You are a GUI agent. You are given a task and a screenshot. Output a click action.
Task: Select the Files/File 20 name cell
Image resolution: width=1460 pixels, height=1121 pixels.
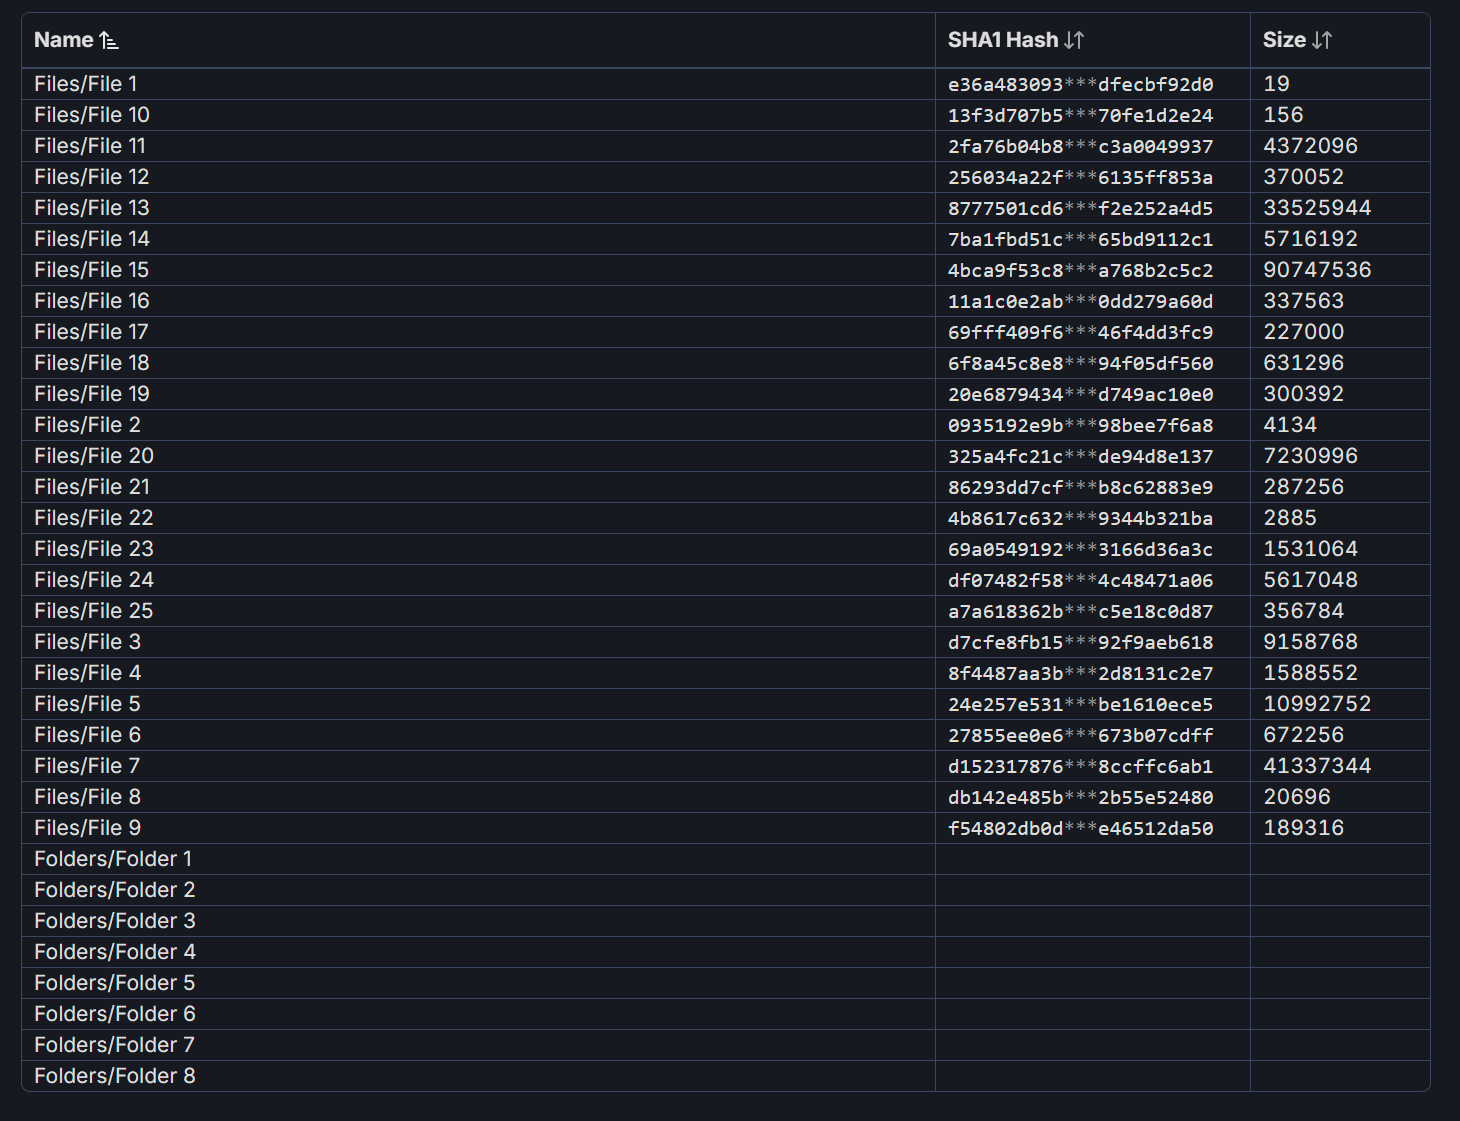(94, 456)
